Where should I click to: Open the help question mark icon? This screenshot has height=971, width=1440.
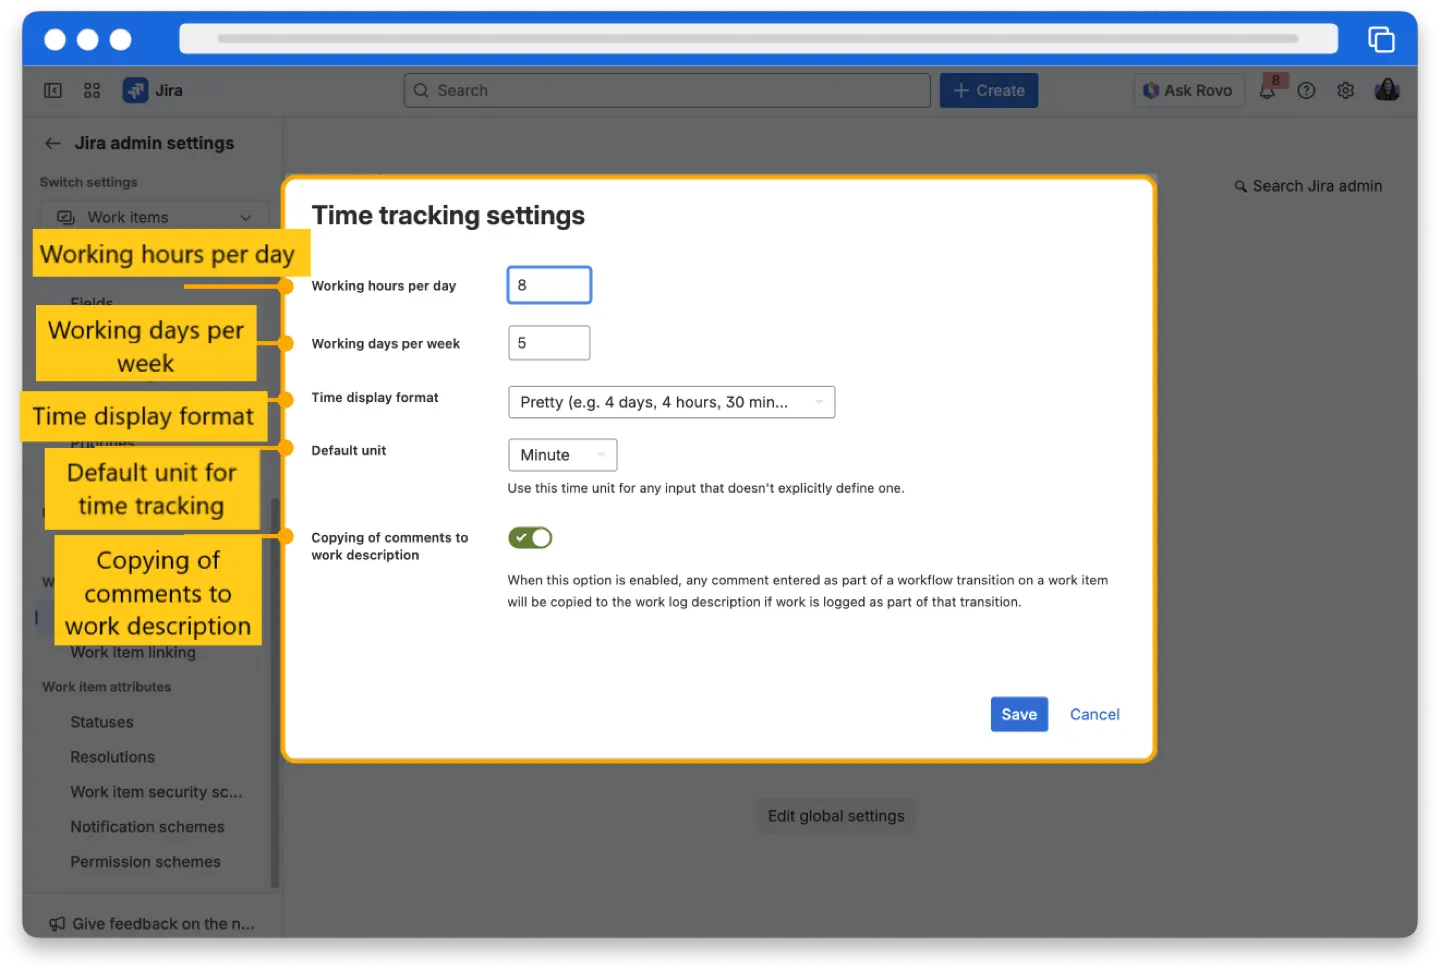point(1306,90)
